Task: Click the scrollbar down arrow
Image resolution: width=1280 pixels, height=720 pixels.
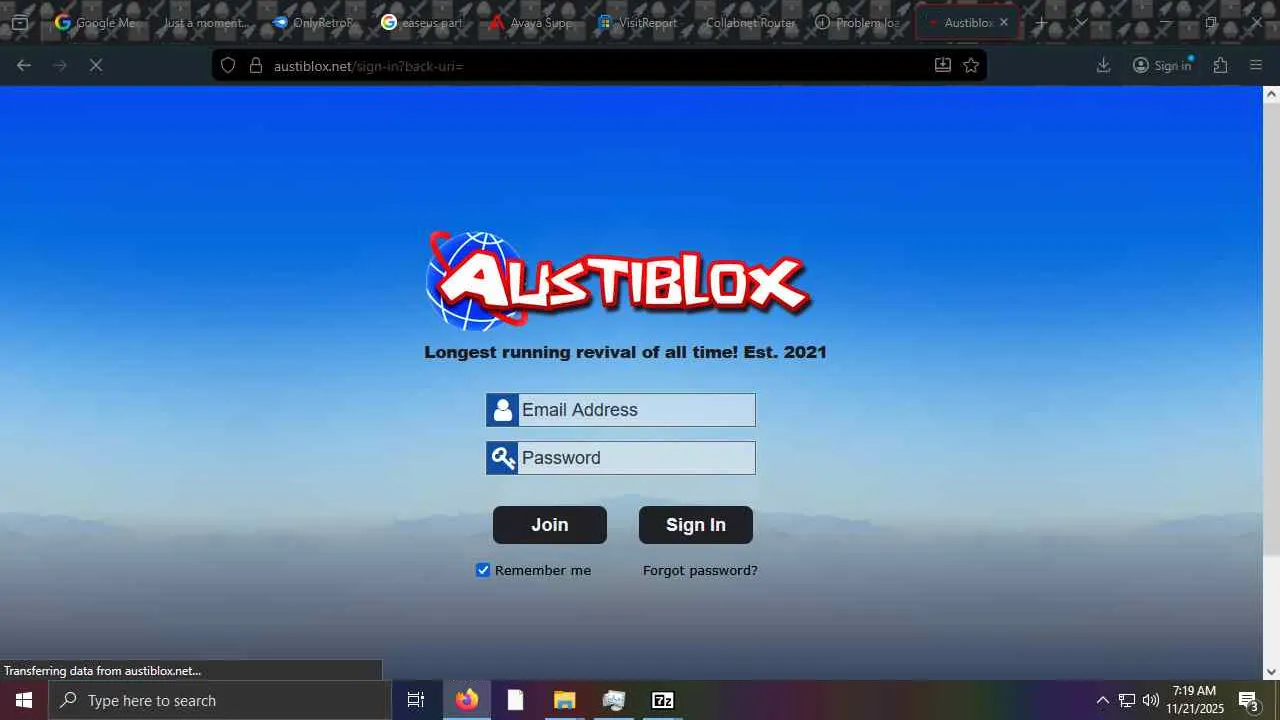Action: [x=1271, y=672]
